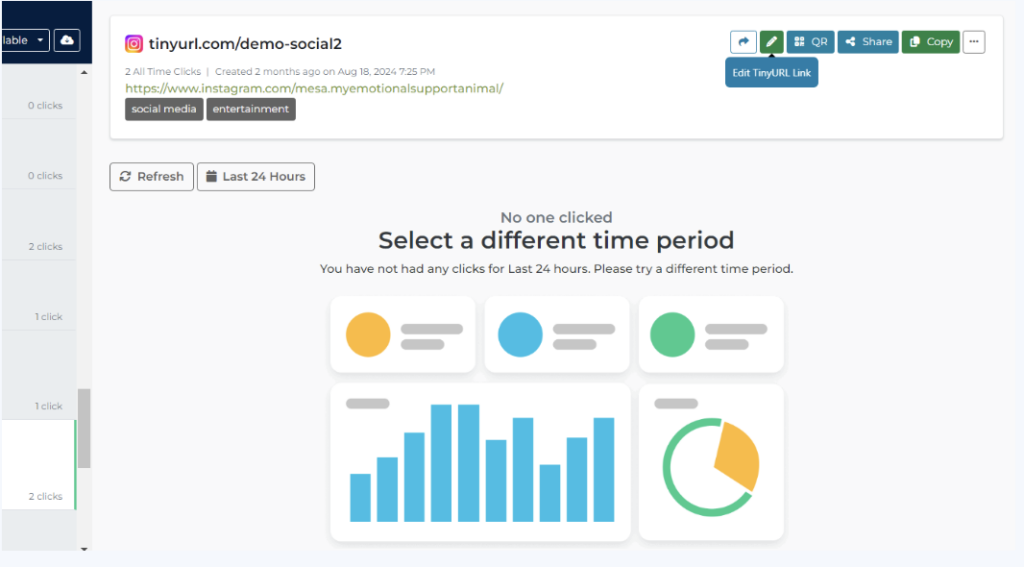
Task: Select the entertainment tag
Action: point(251,109)
